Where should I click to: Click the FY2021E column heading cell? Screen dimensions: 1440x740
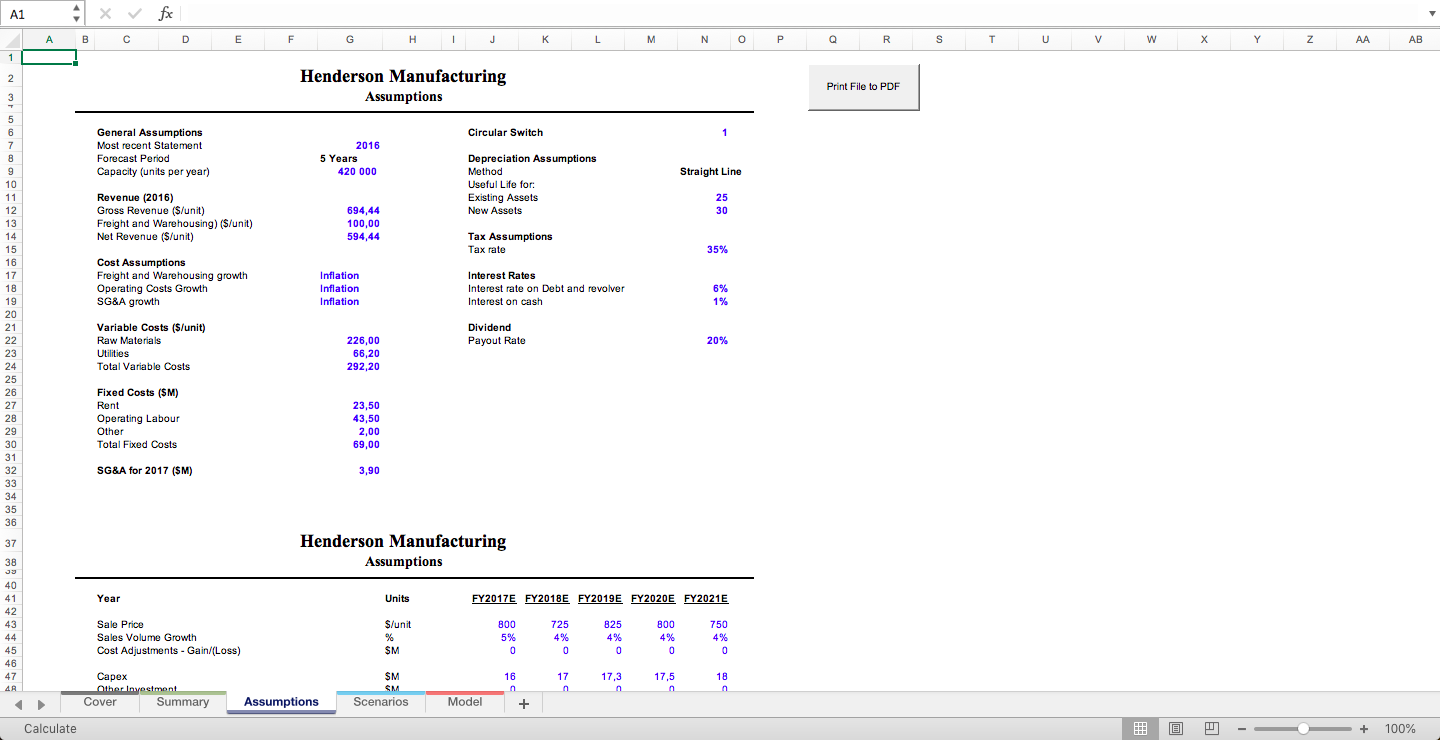(706, 599)
